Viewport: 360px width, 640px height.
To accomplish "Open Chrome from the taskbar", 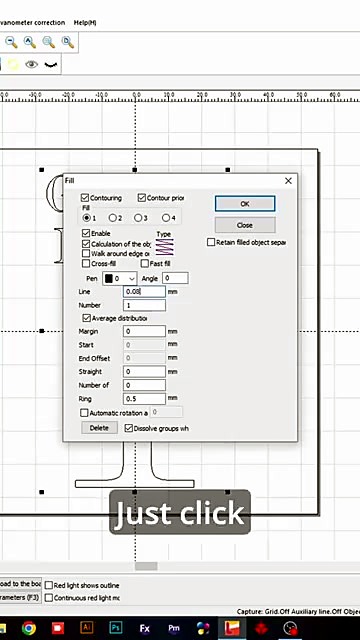I will pos(29,628).
